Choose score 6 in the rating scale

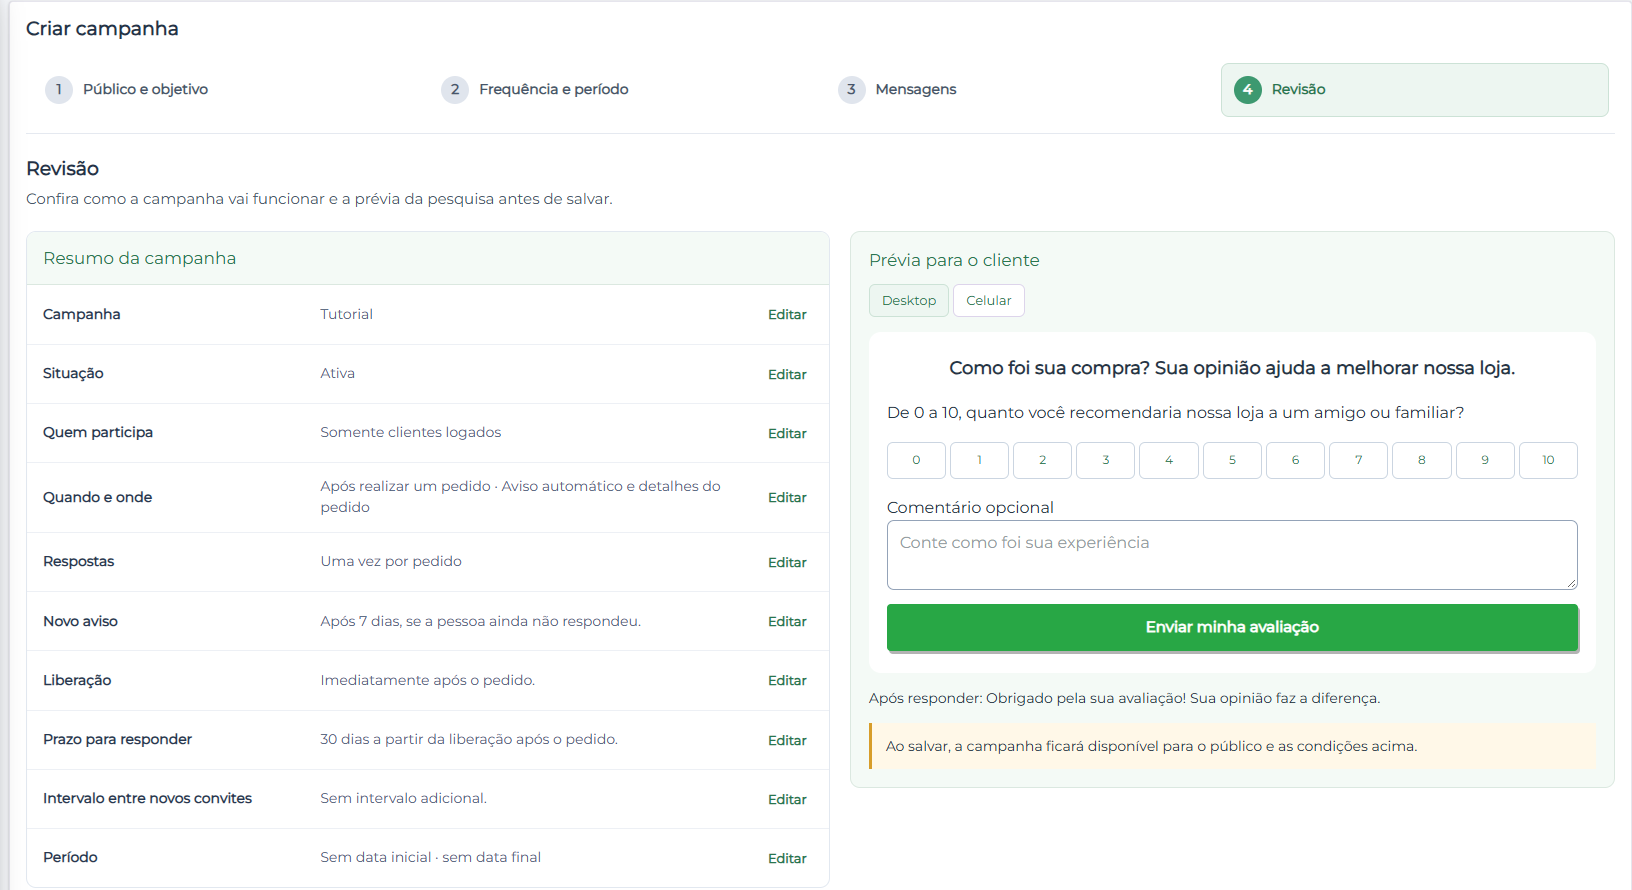click(x=1295, y=460)
